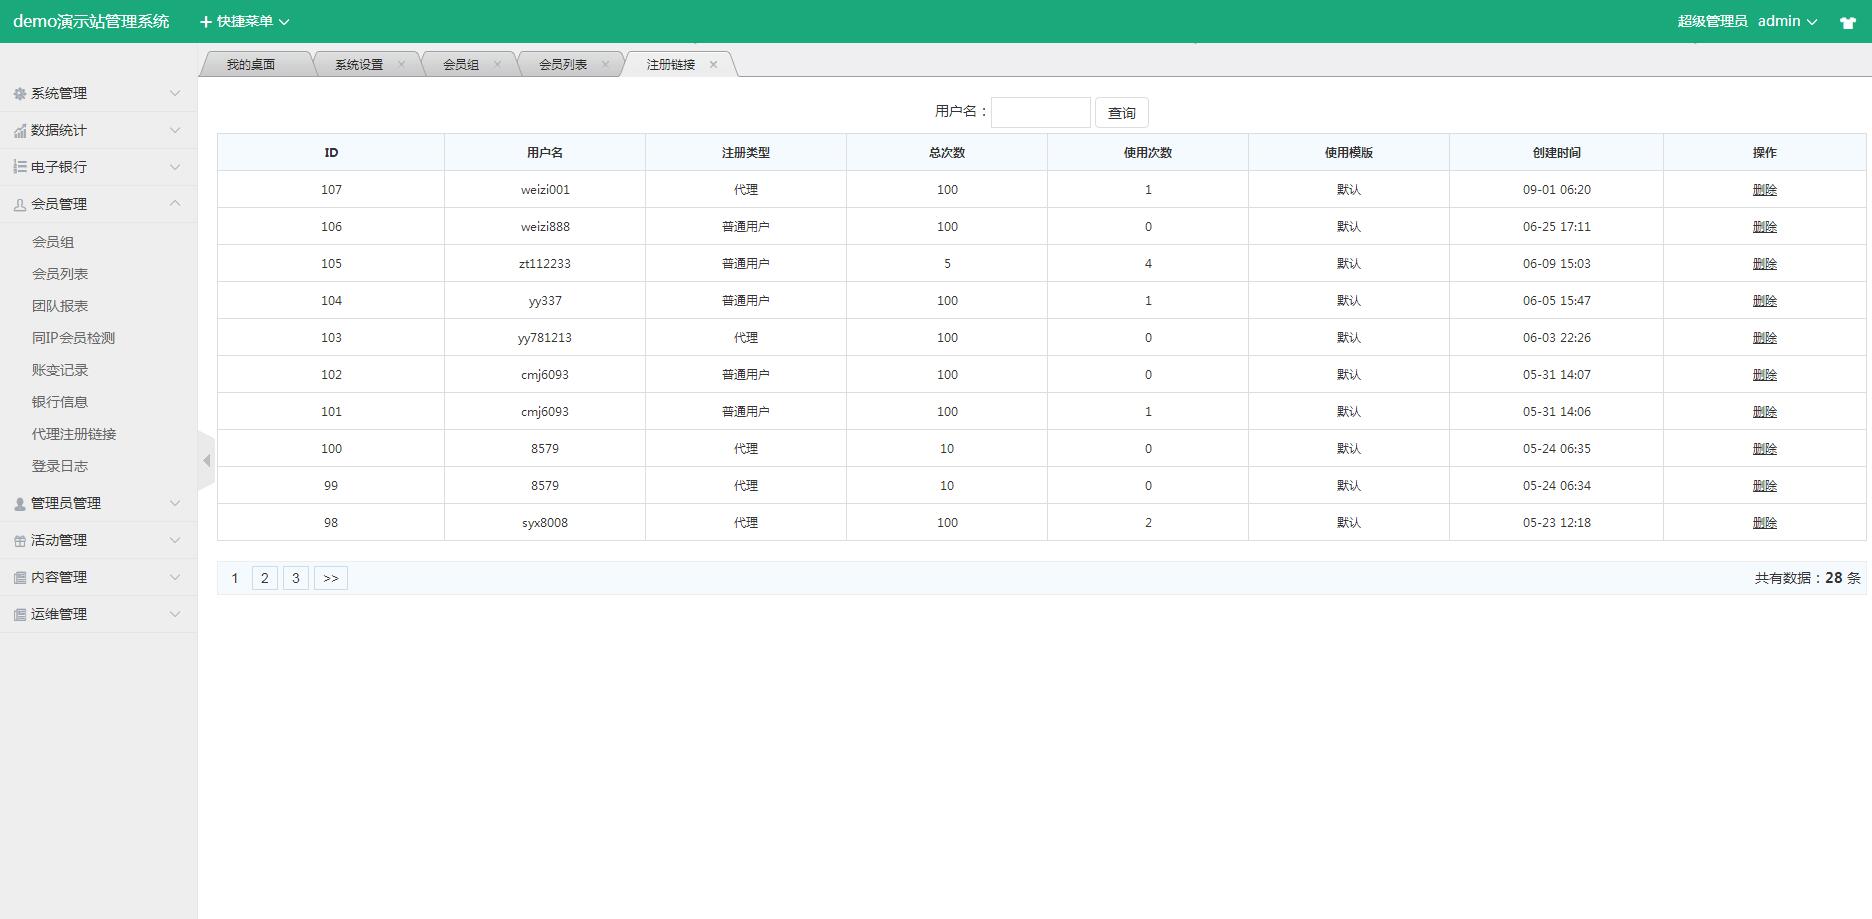Switch to the 会员组 tab

[461, 64]
